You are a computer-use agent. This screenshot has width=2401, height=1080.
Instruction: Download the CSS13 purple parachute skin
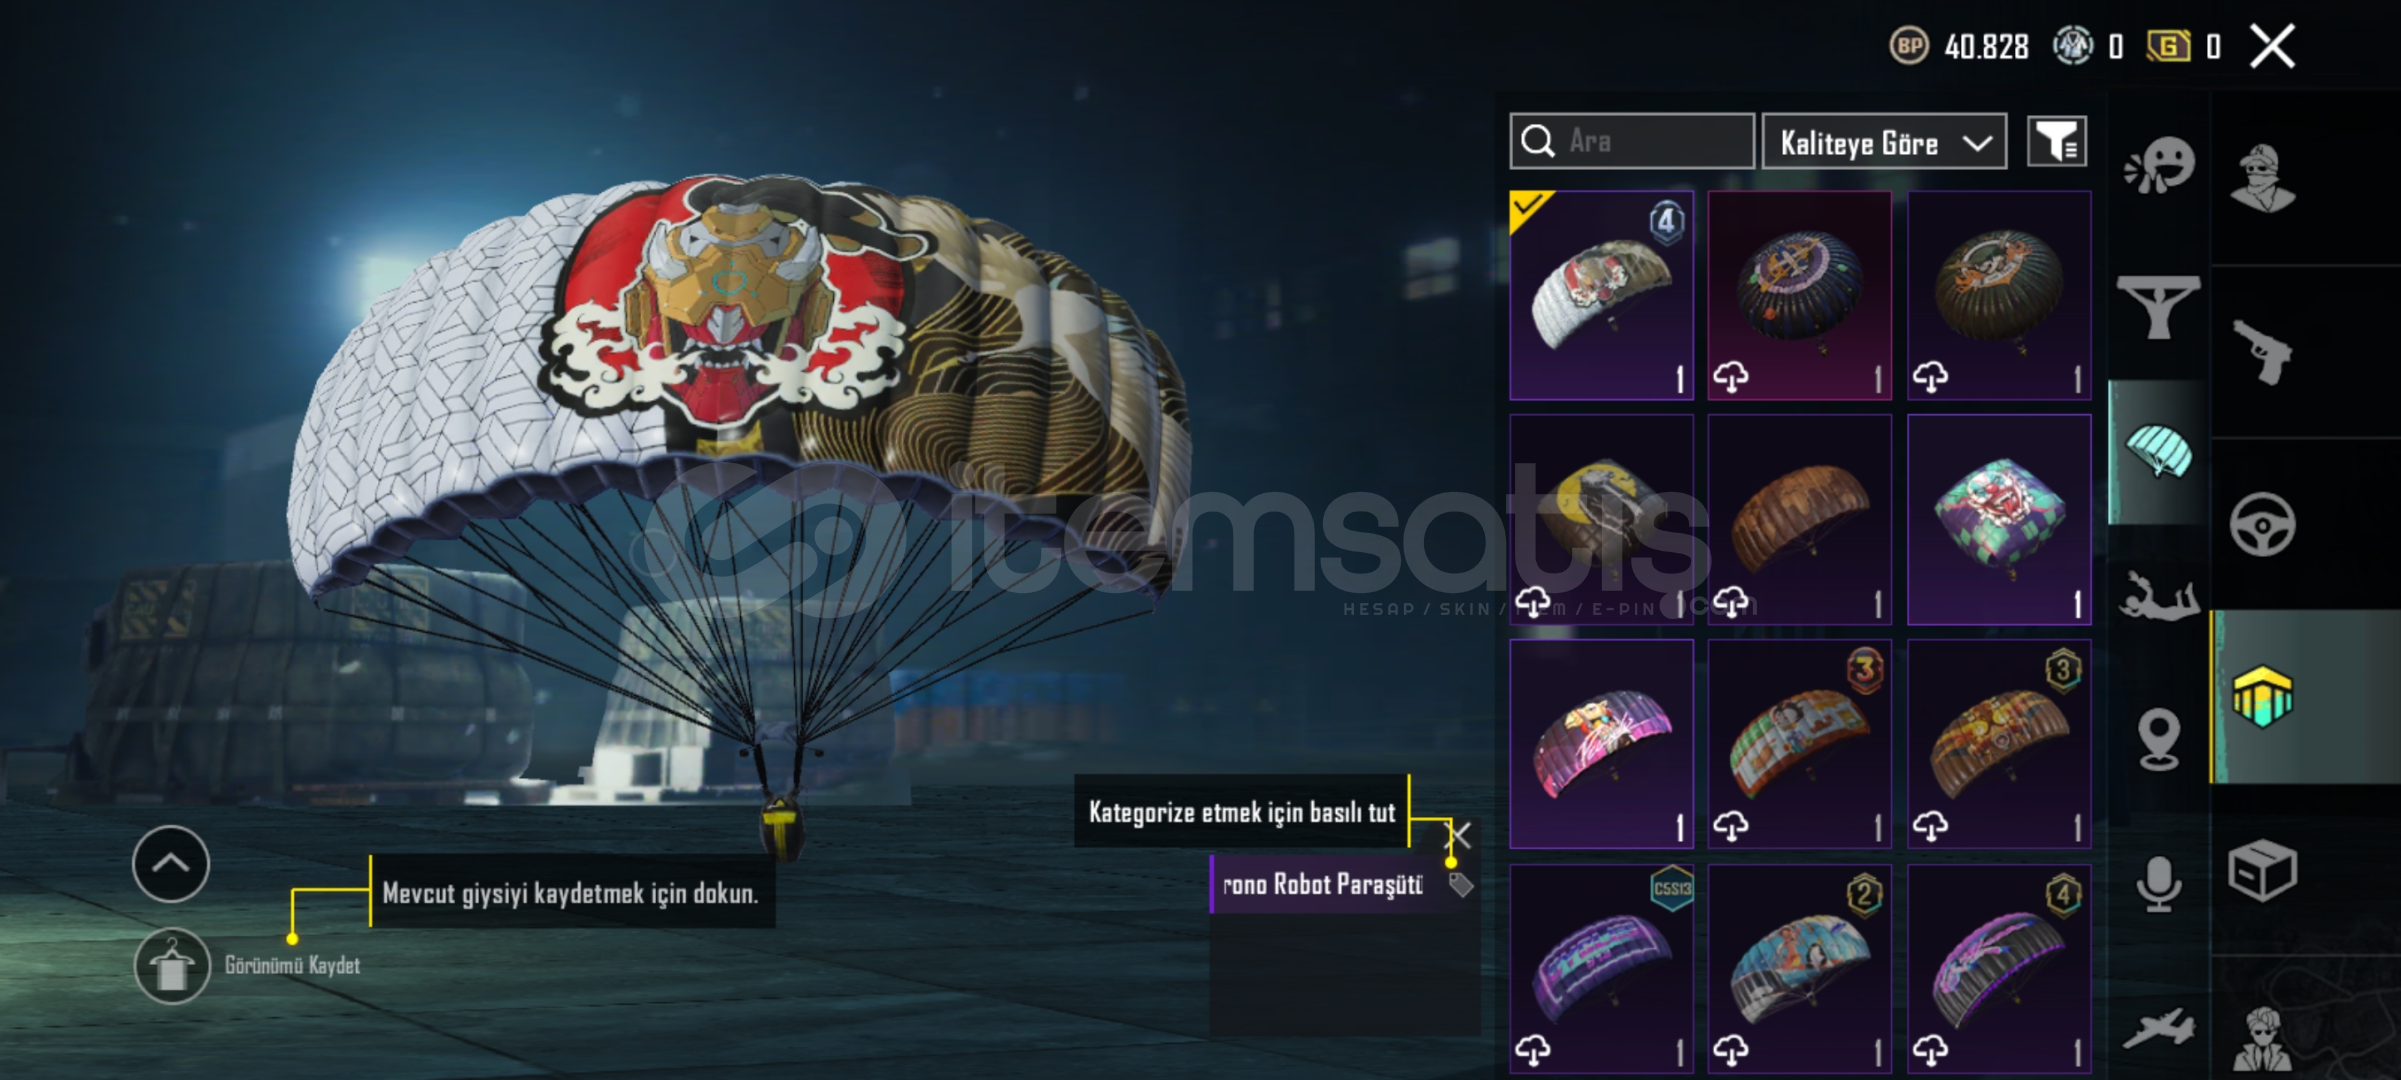tap(1533, 1049)
